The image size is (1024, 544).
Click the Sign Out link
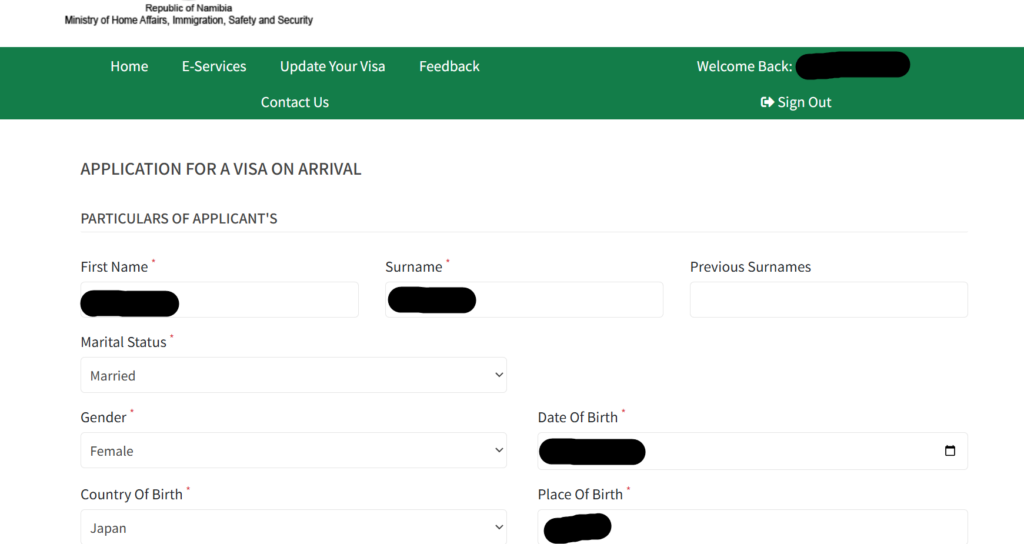pos(804,102)
